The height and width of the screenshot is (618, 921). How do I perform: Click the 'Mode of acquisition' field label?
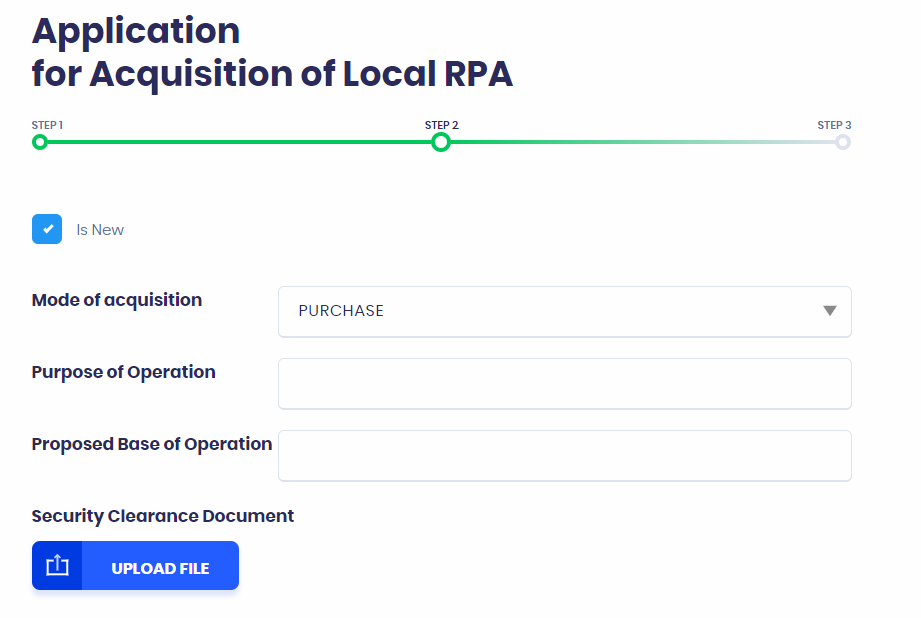pyautogui.click(x=117, y=300)
